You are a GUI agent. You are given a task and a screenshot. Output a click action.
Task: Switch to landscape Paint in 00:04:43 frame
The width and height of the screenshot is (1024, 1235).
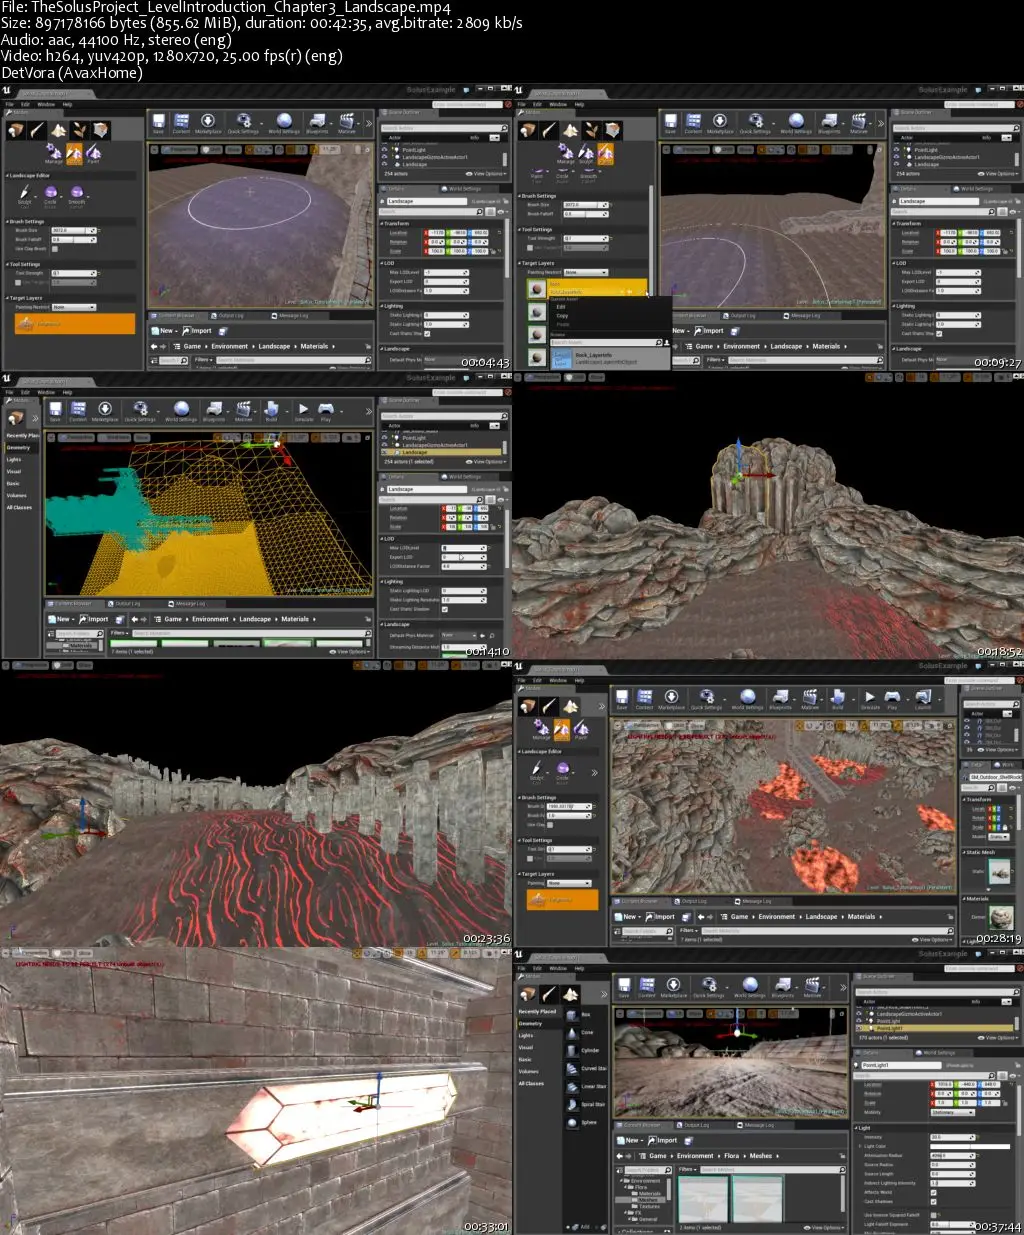[94, 154]
